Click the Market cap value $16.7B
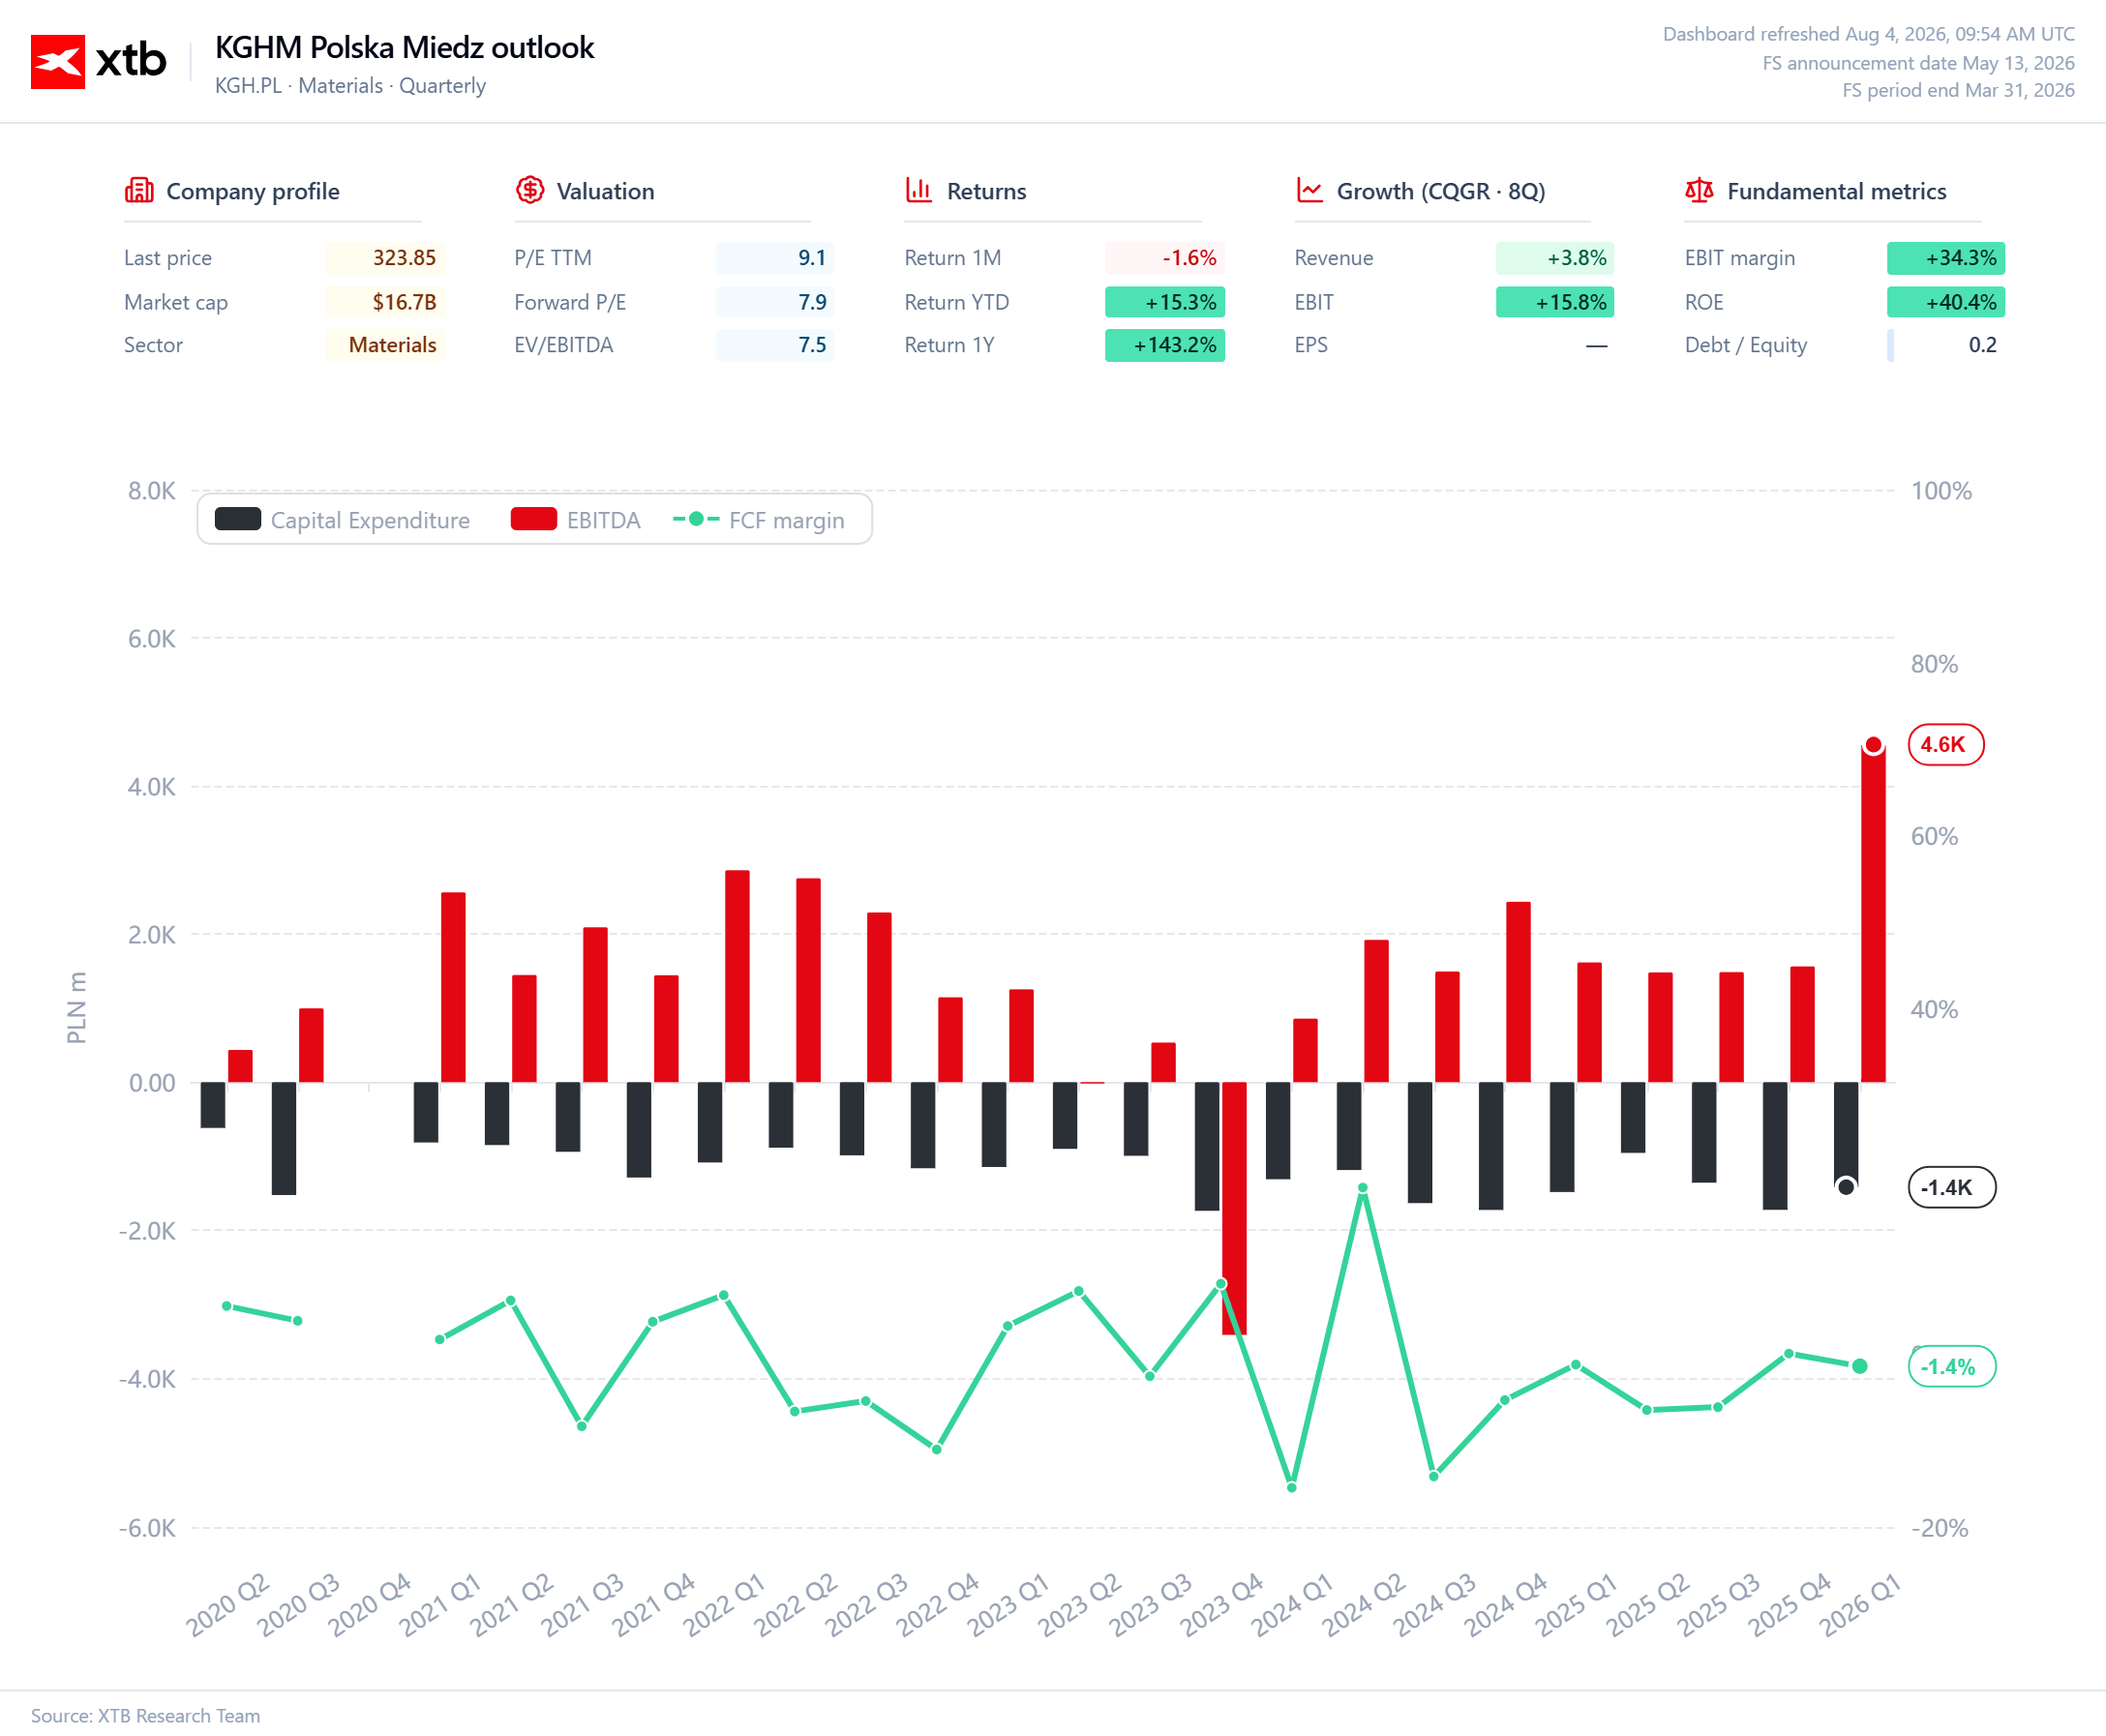This screenshot has width=2106, height=1736. tap(385, 302)
